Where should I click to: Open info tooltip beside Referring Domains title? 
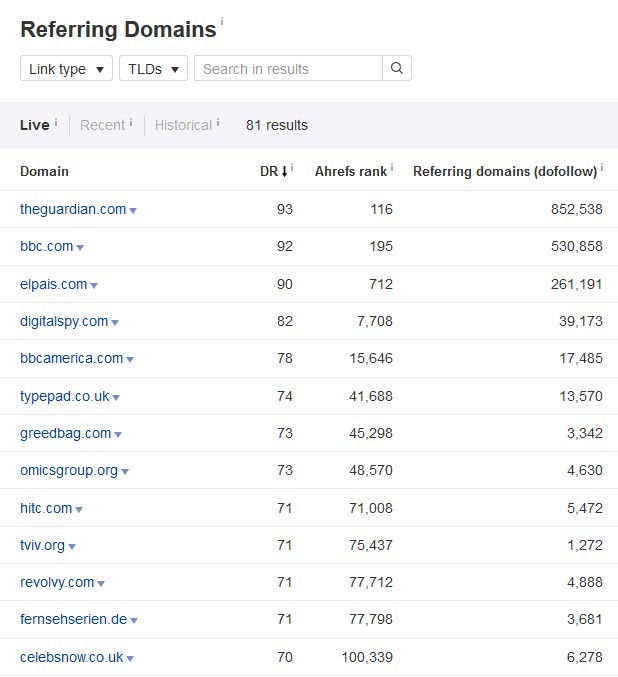tap(222, 20)
